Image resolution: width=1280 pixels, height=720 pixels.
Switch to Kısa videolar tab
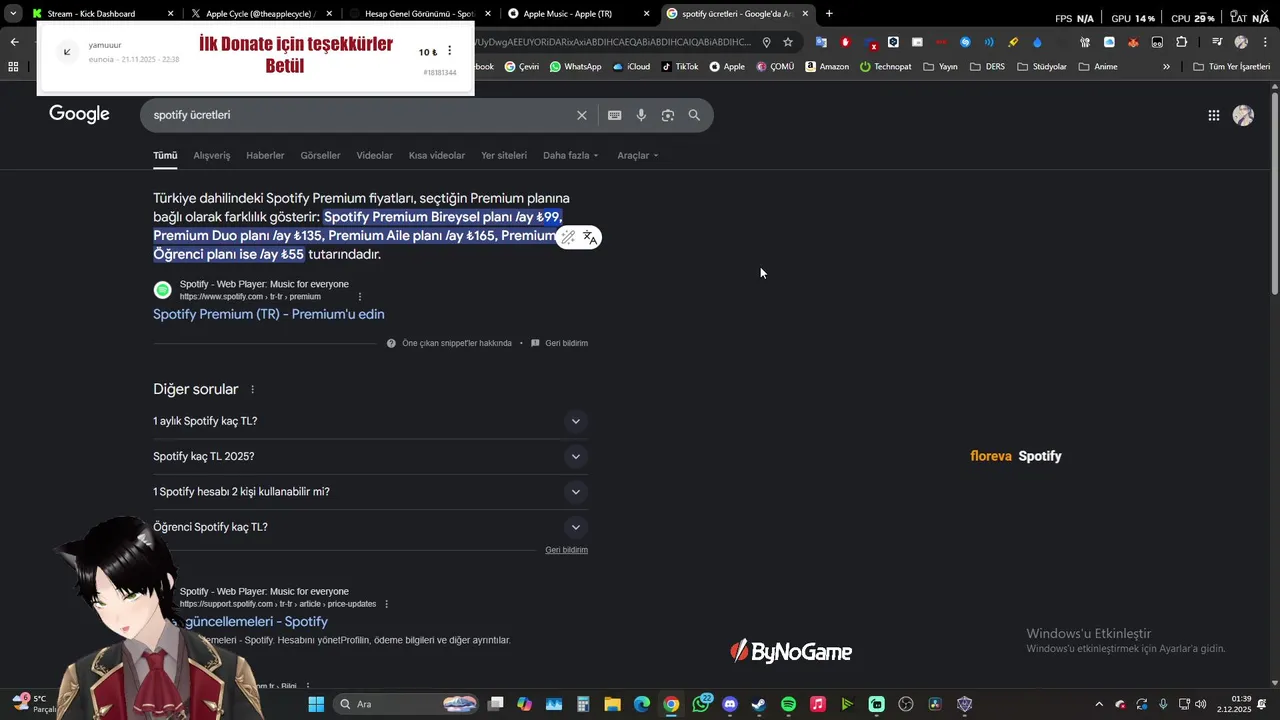437,155
